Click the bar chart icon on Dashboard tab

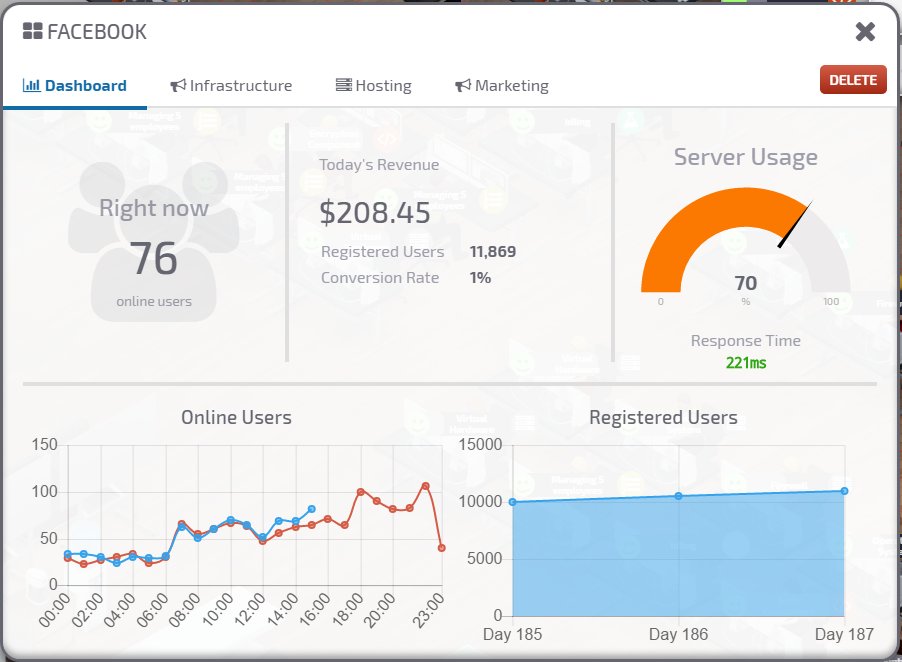click(32, 85)
